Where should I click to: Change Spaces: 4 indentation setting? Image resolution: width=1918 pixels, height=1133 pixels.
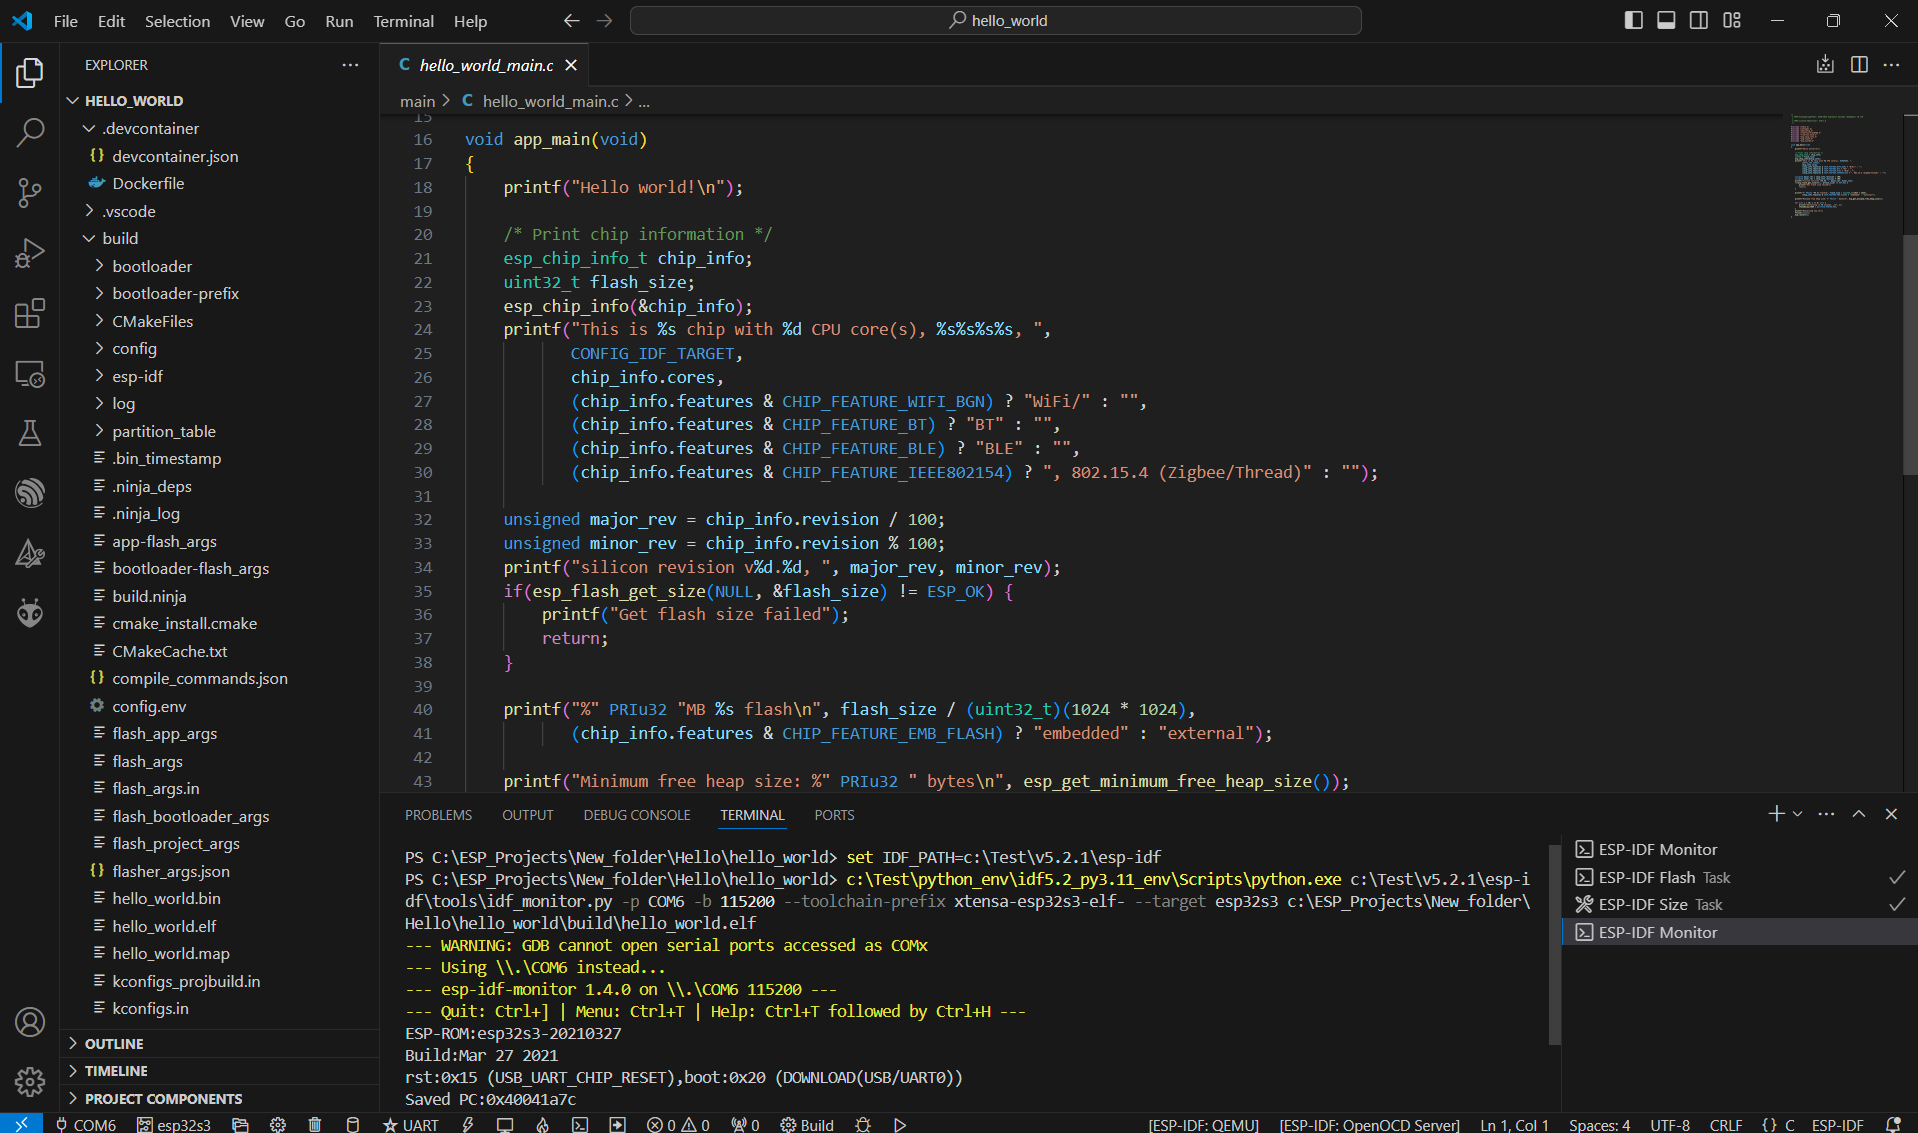(1599, 1124)
